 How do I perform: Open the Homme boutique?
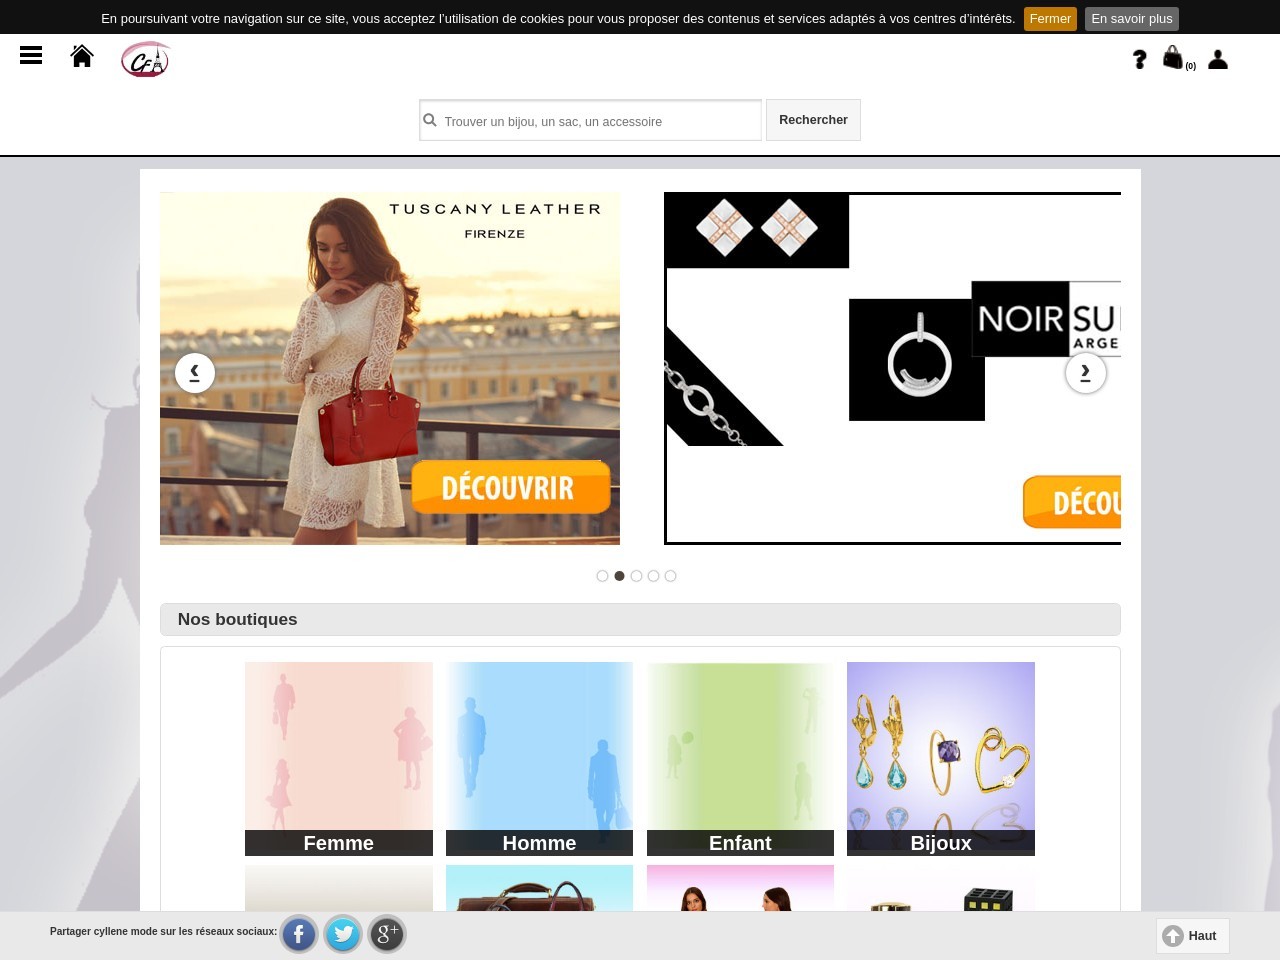tap(540, 759)
